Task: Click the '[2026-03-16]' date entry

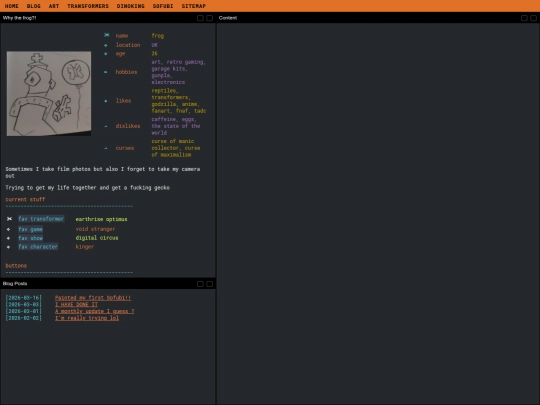Action: point(24,298)
